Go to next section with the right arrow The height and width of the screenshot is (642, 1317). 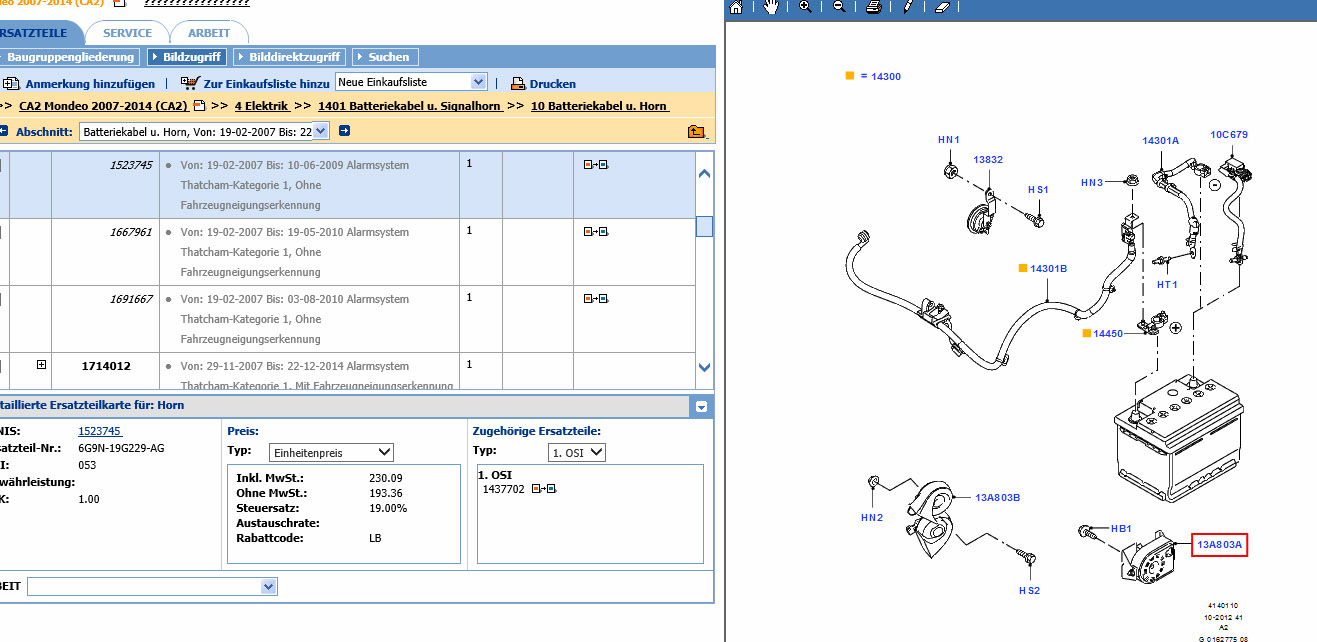click(x=344, y=131)
